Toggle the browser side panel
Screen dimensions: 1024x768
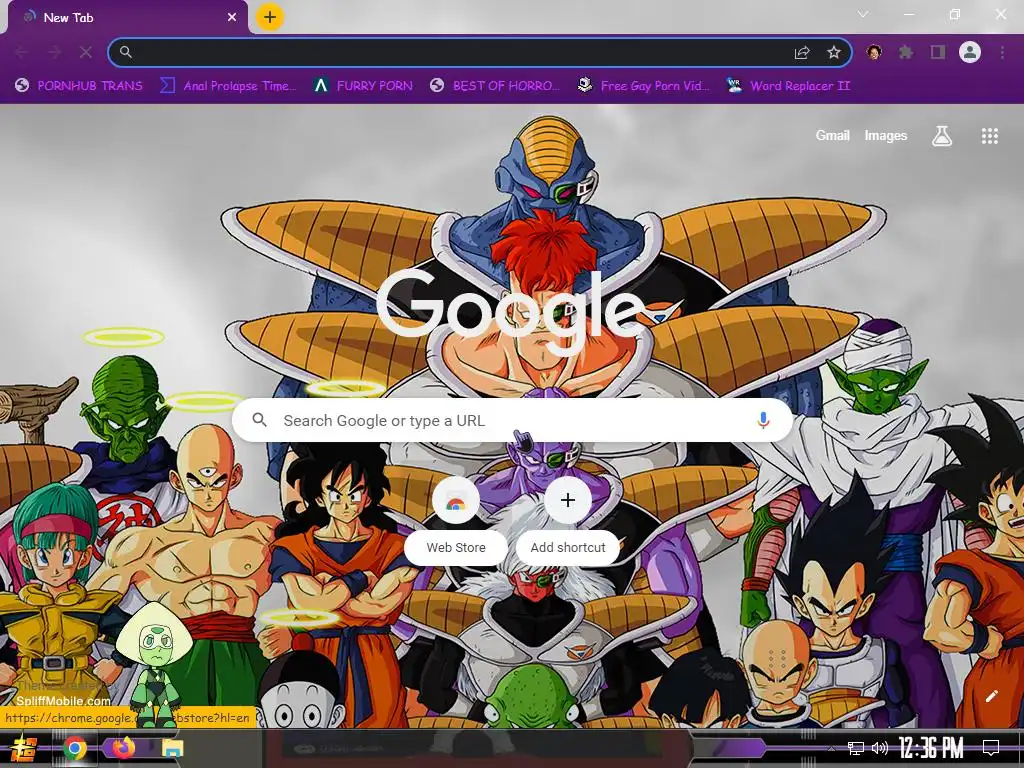click(x=938, y=52)
